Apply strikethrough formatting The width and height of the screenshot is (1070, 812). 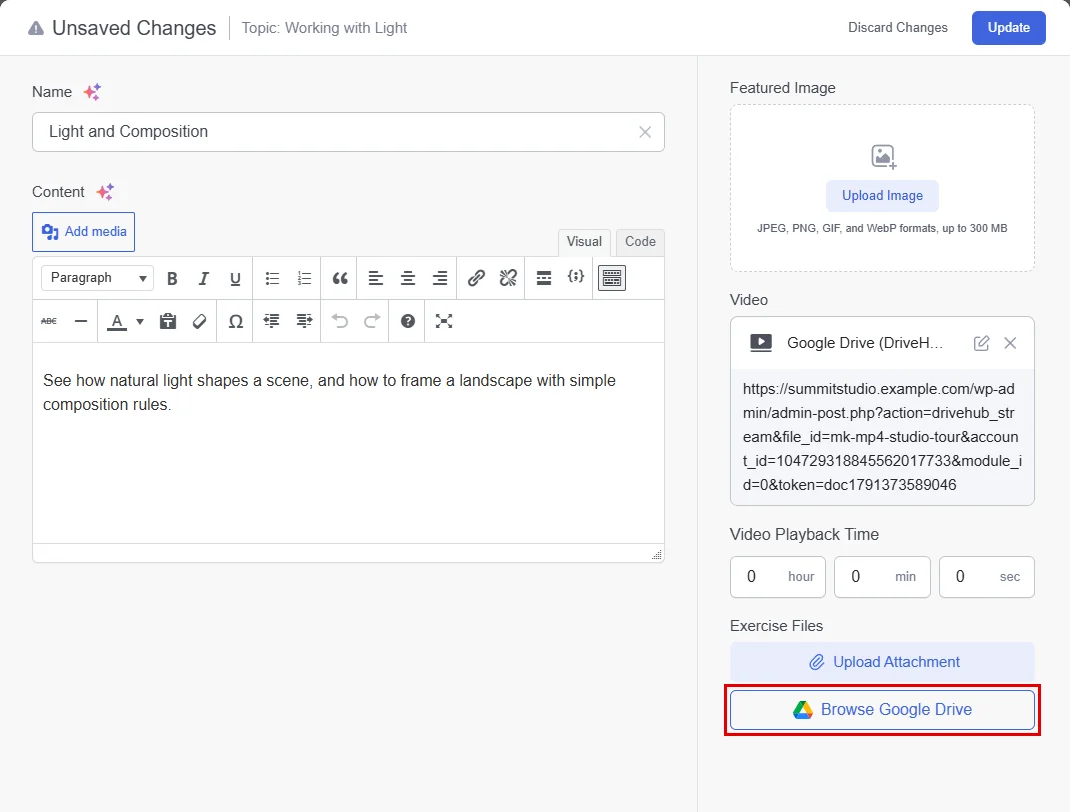coord(49,321)
